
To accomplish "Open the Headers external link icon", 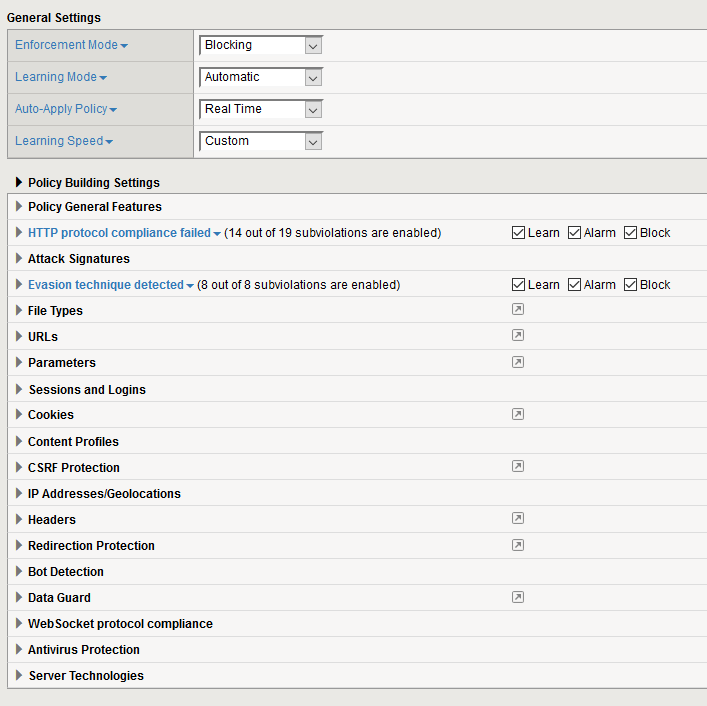I will 517,518.
